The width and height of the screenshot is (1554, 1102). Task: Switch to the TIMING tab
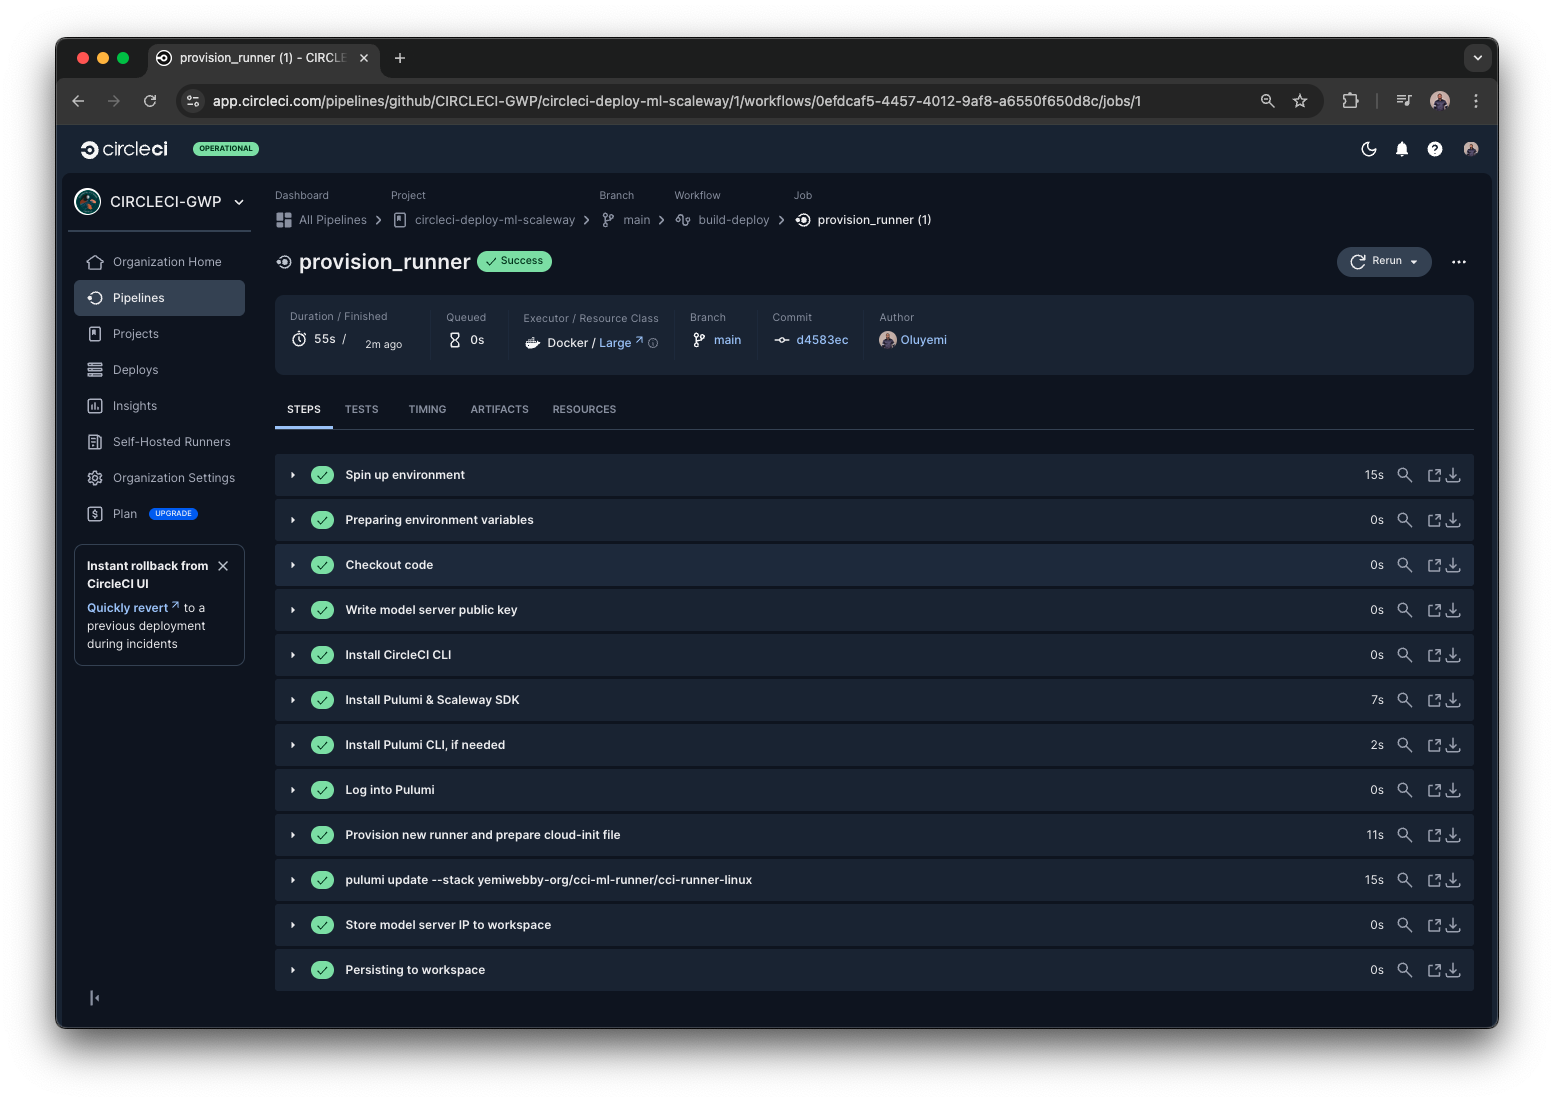click(x=427, y=409)
